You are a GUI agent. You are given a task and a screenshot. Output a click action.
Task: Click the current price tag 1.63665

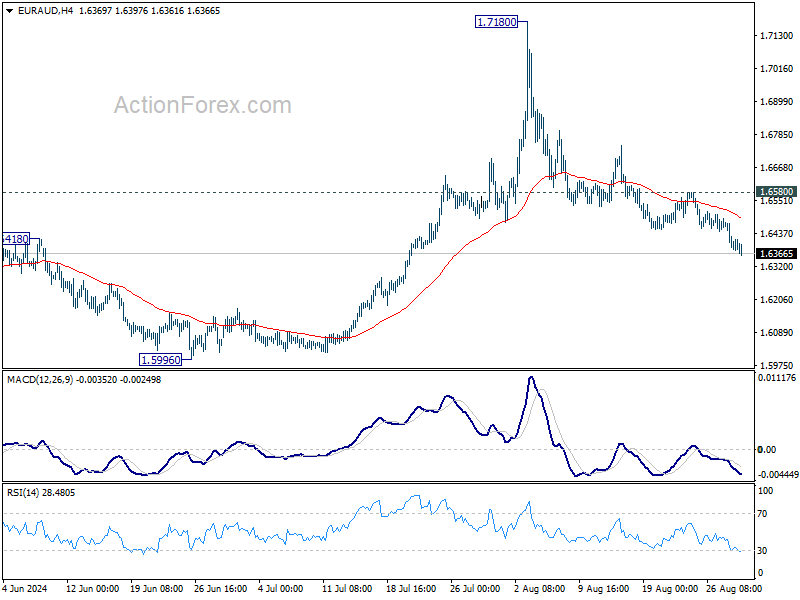click(x=777, y=254)
